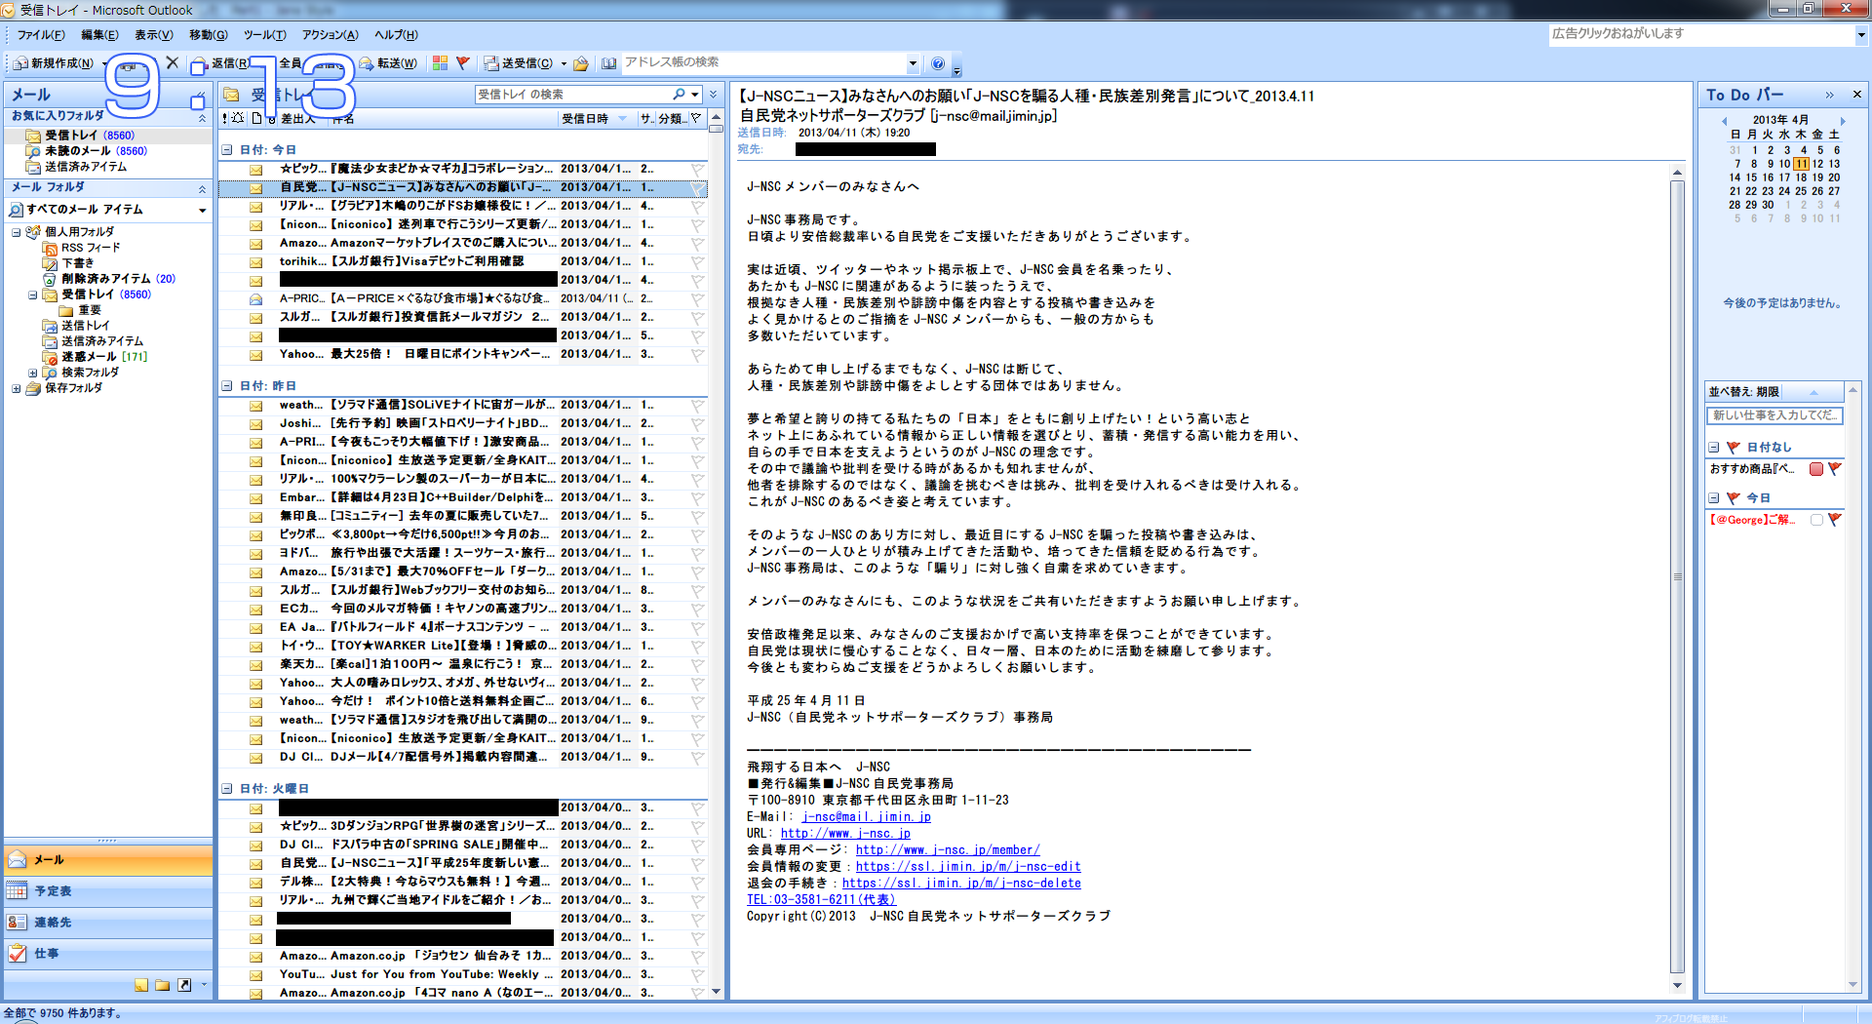Switch to 仕事 tasks view
Image resolution: width=1872 pixels, height=1024 pixels.
(x=108, y=953)
